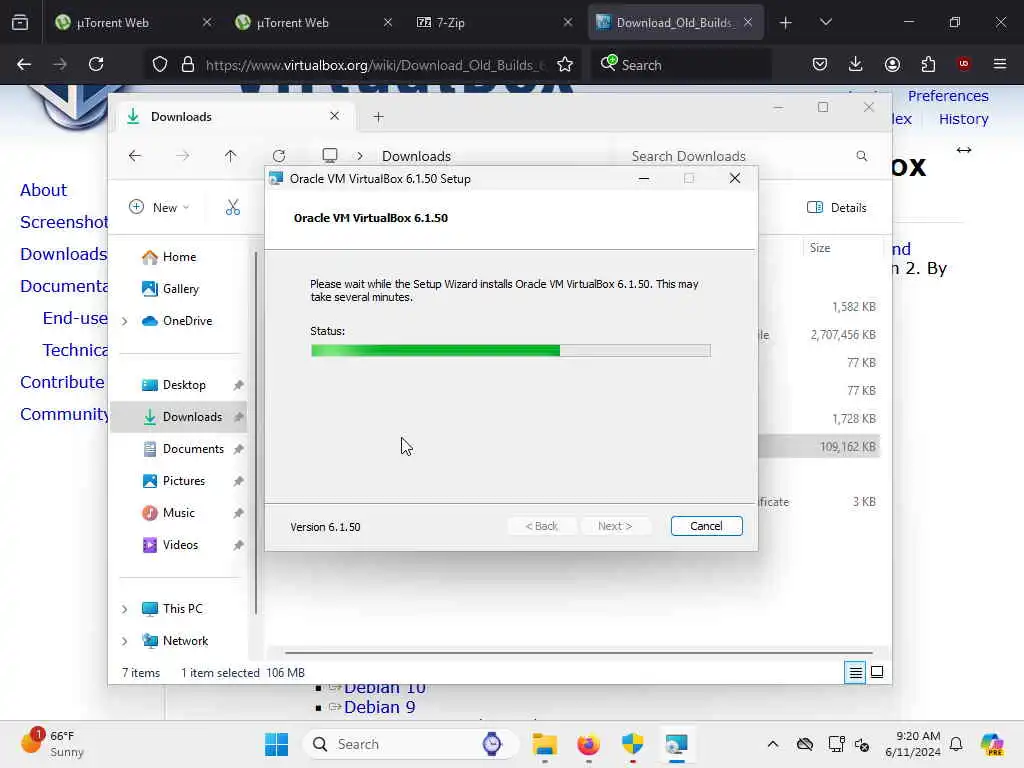The height and width of the screenshot is (768, 1024).
Task: Open the New dropdown in Explorer
Action: point(160,208)
